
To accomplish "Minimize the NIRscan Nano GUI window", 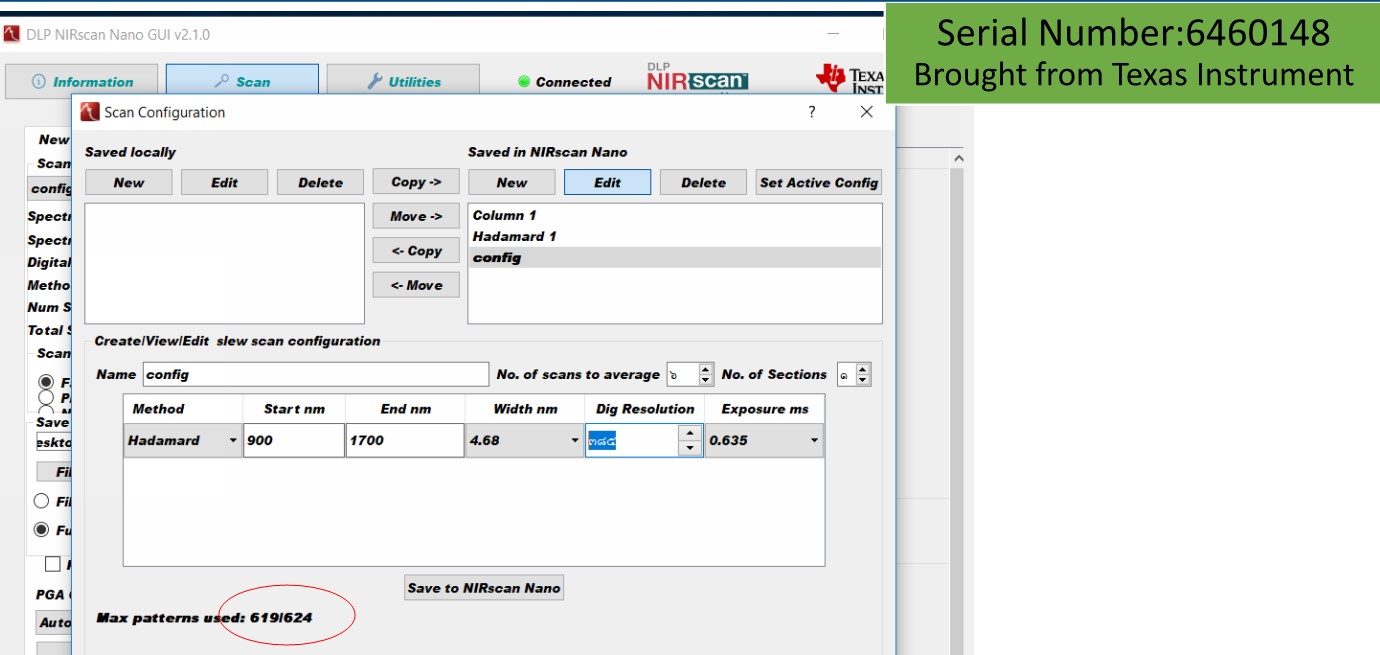I will [x=834, y=34].
